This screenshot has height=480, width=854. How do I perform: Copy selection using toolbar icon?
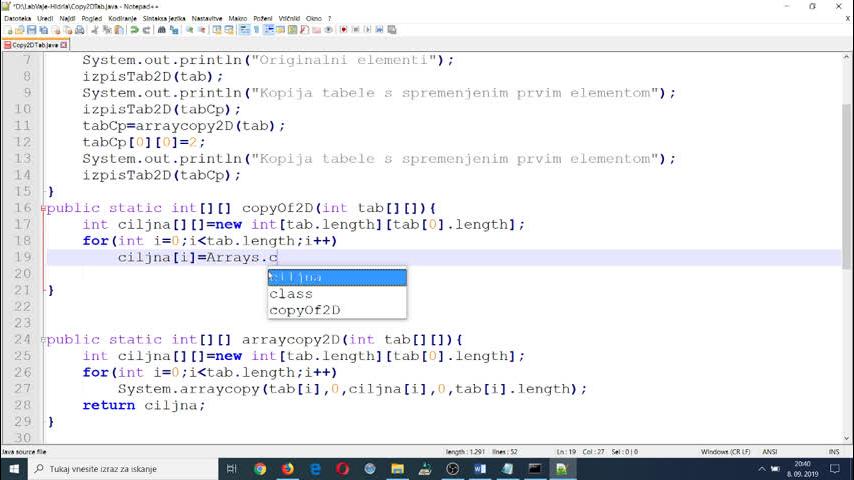107,29
